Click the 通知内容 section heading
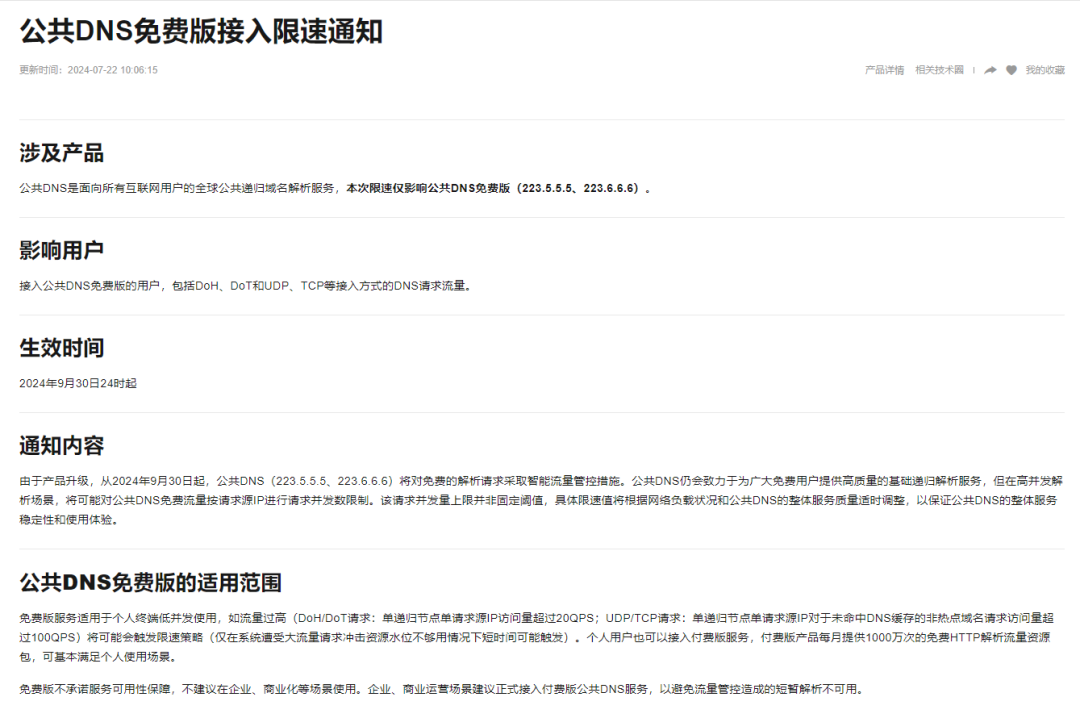 61,446
